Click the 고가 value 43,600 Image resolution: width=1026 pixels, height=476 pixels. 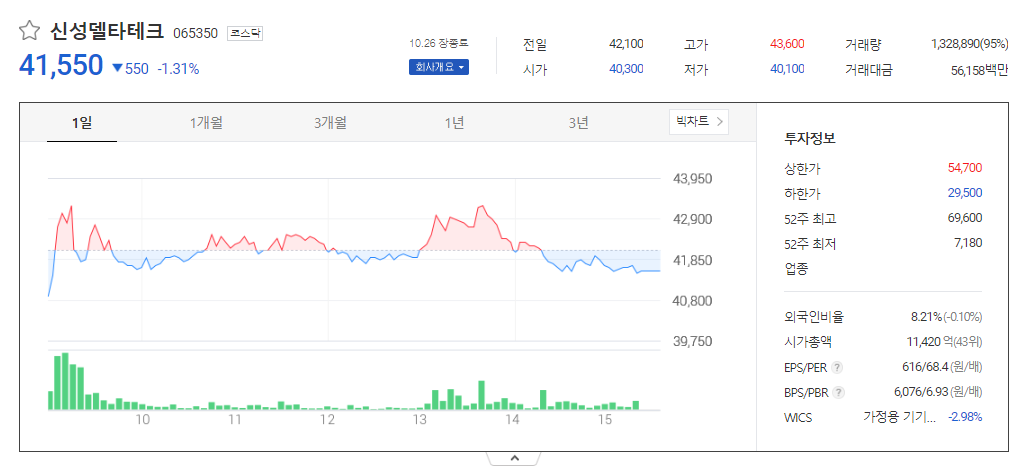[787, 44]
